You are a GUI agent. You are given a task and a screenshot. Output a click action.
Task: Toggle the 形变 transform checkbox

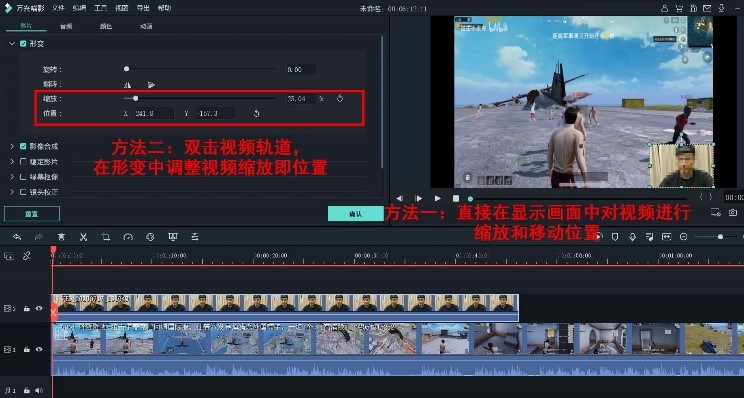tap(23, 44)
